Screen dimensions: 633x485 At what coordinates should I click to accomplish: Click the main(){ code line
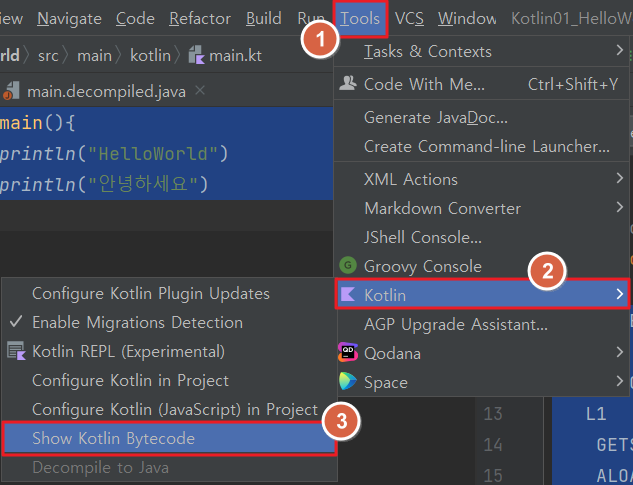(38, 123)
